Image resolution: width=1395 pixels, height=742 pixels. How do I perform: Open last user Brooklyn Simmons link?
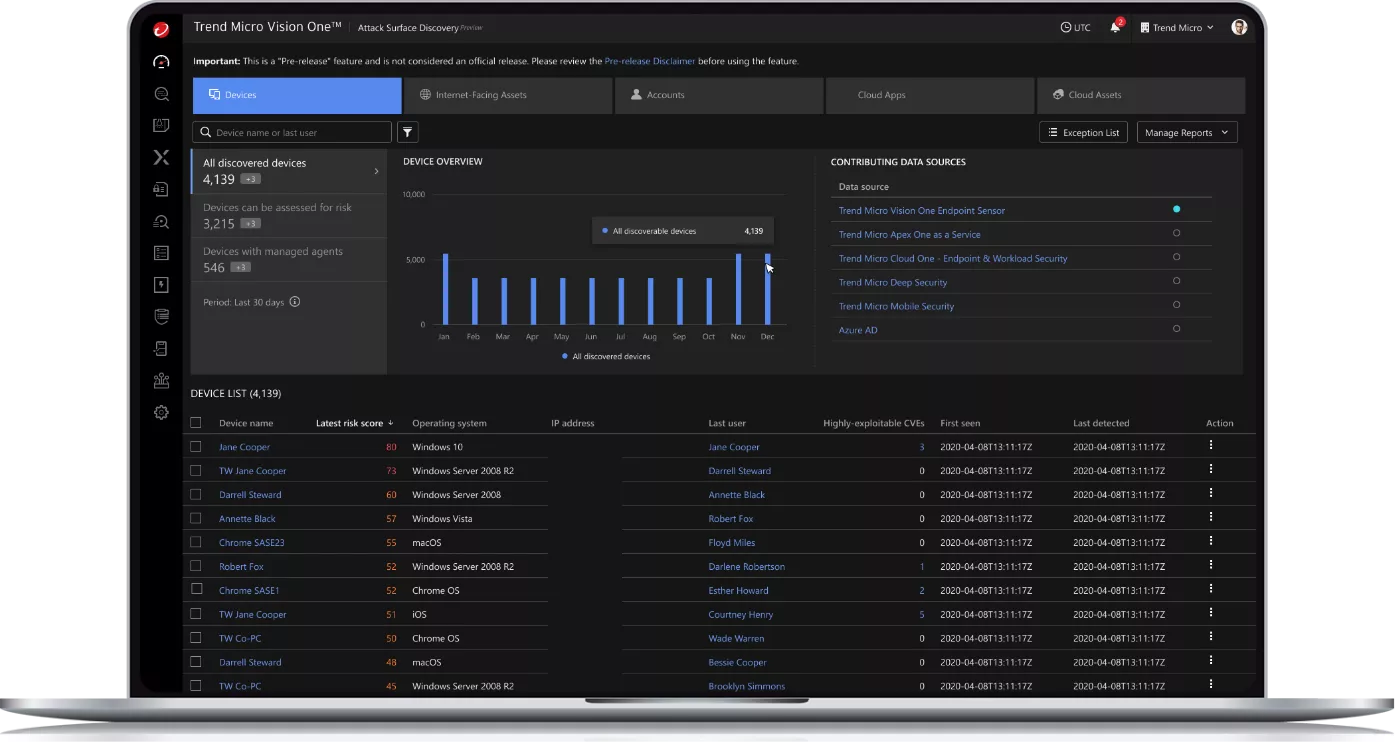pyautogui.click(x=747, y=686)
